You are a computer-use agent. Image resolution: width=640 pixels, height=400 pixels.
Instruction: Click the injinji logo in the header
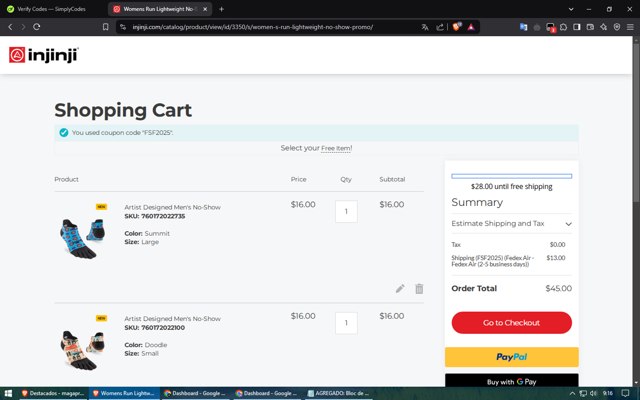(44, 55)
